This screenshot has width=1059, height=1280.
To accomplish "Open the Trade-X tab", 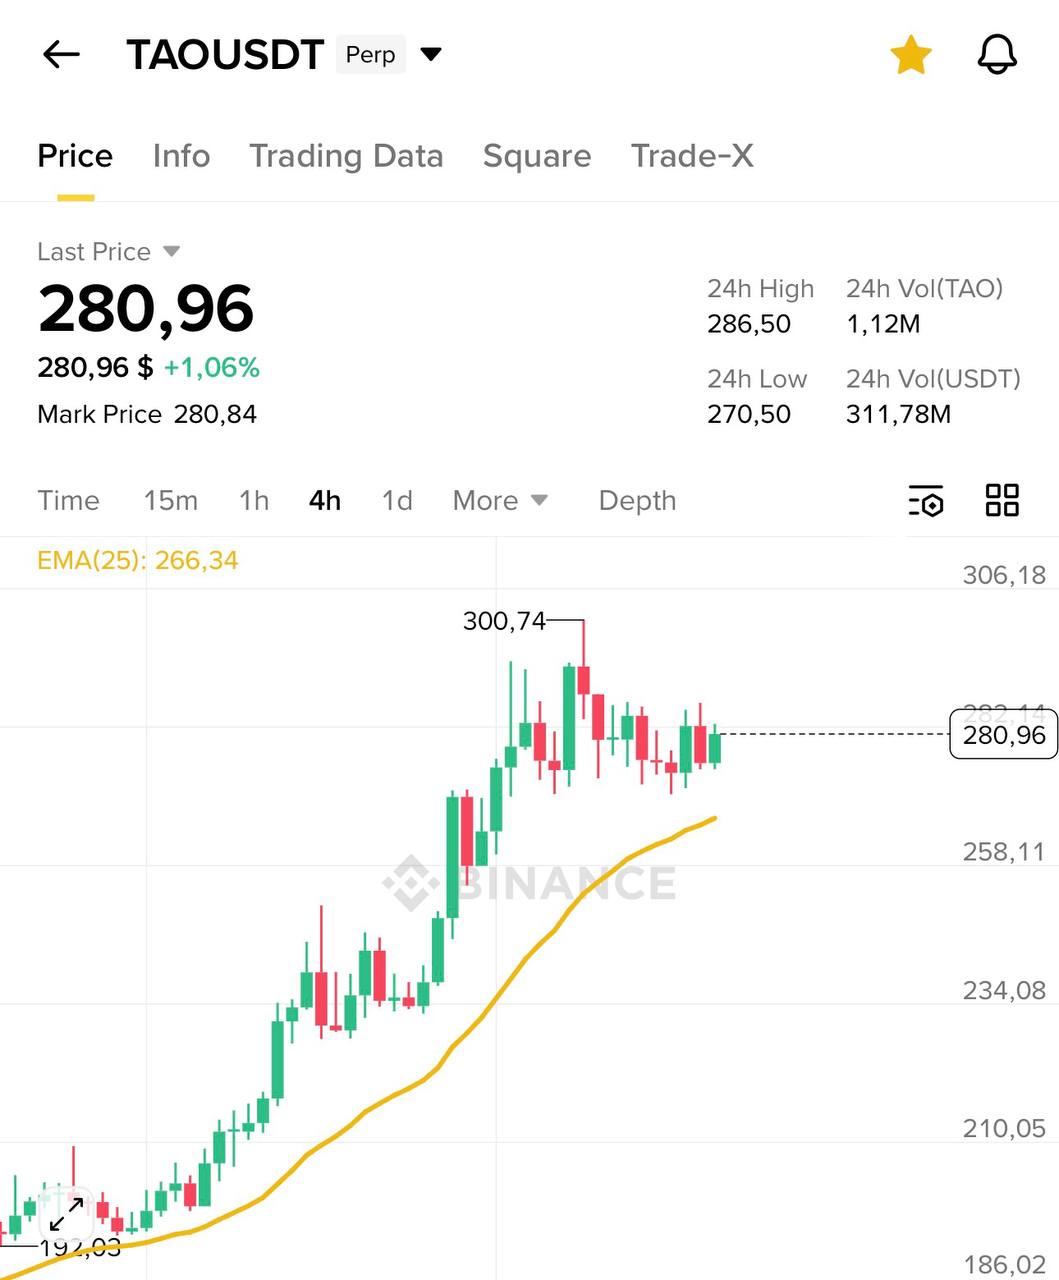I will tap(692, 156).
